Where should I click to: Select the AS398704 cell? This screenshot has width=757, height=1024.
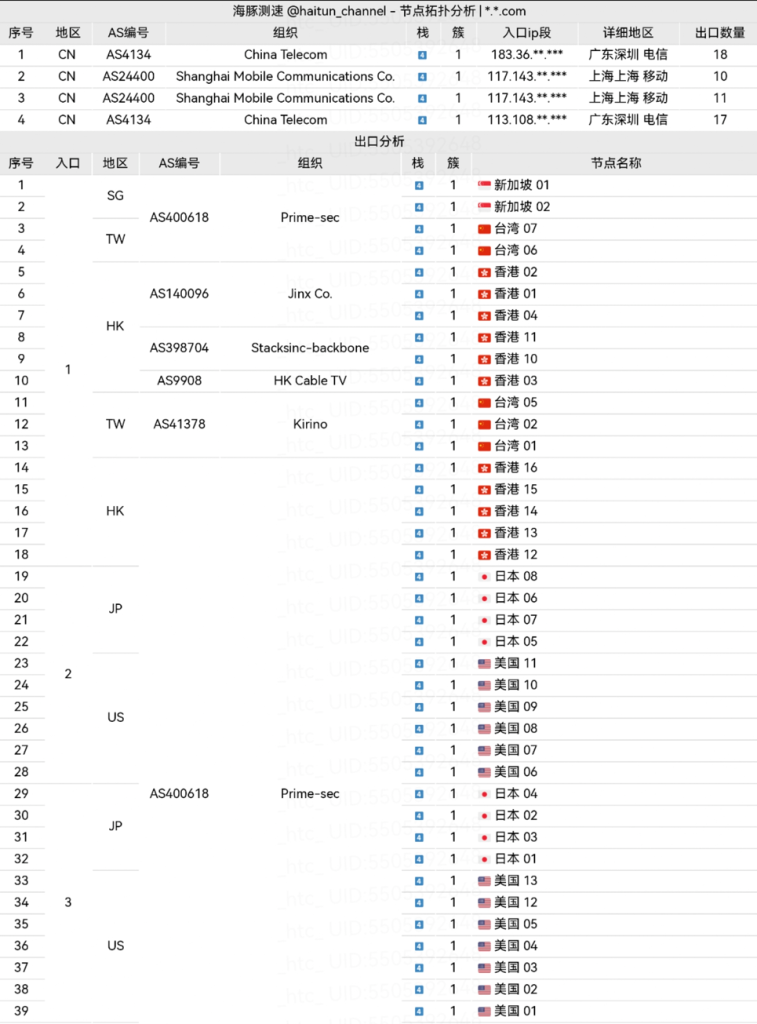pos(179,348)
